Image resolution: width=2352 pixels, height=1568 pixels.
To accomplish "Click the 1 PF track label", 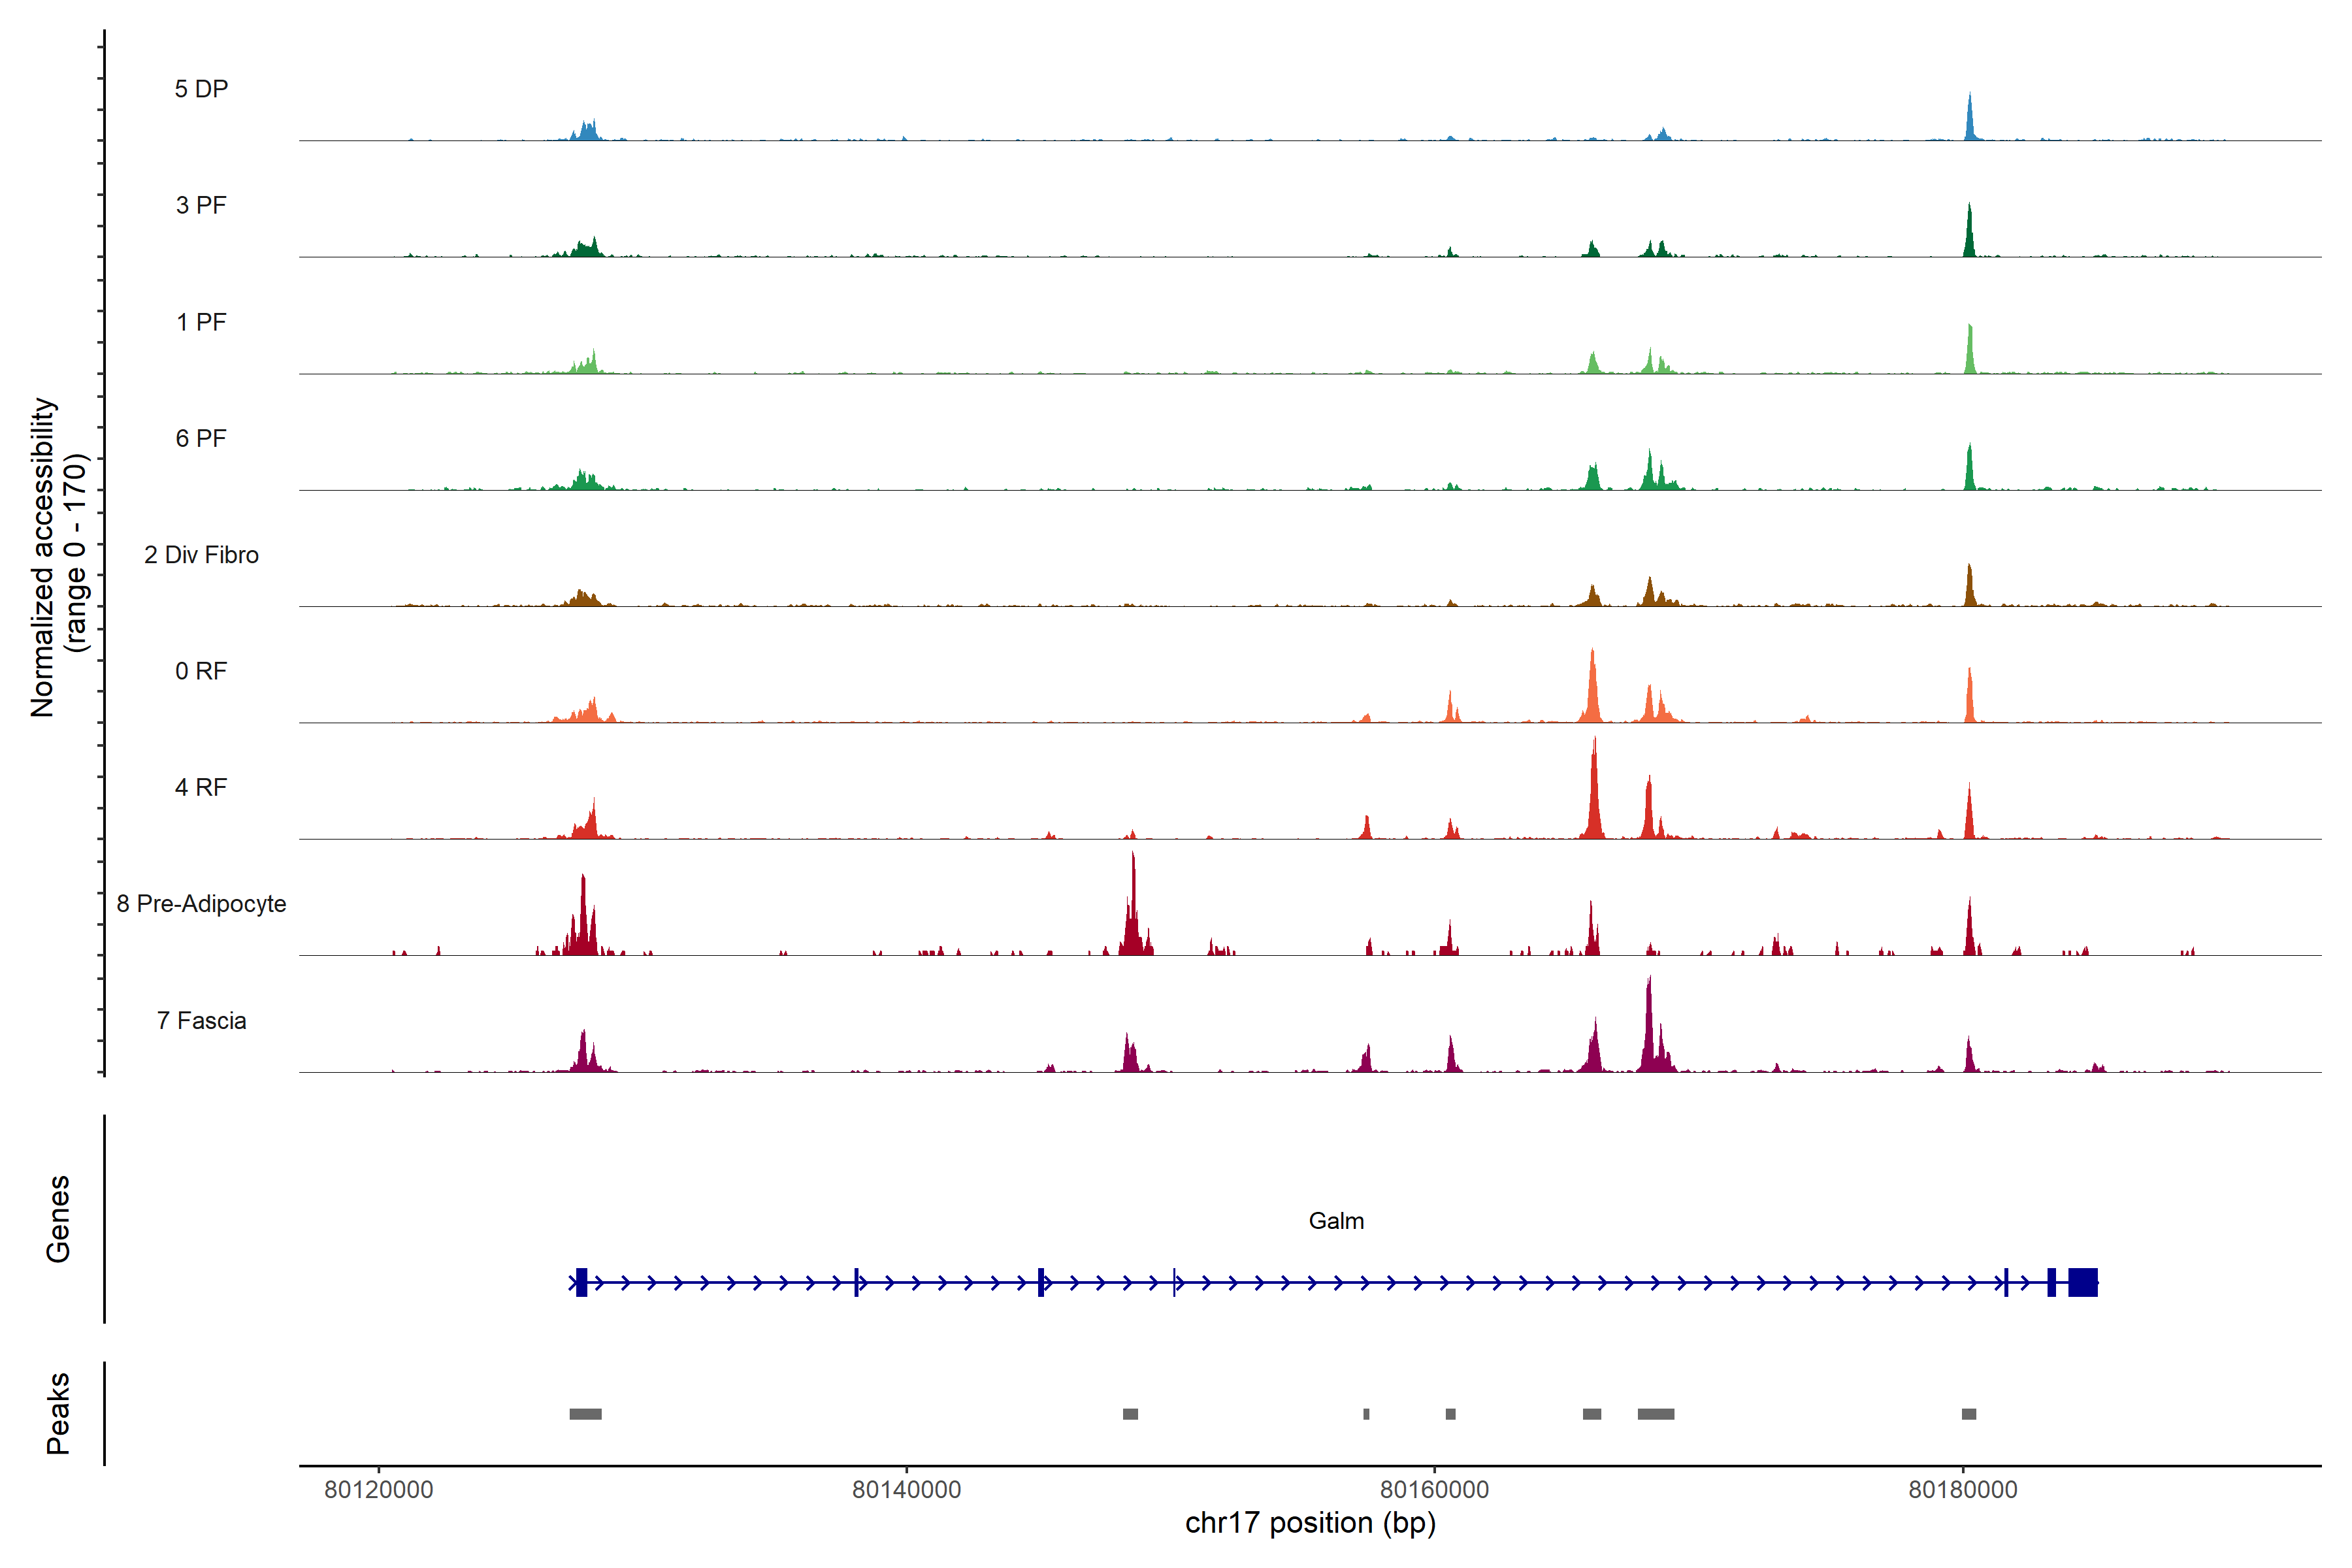I will point(201,322).
